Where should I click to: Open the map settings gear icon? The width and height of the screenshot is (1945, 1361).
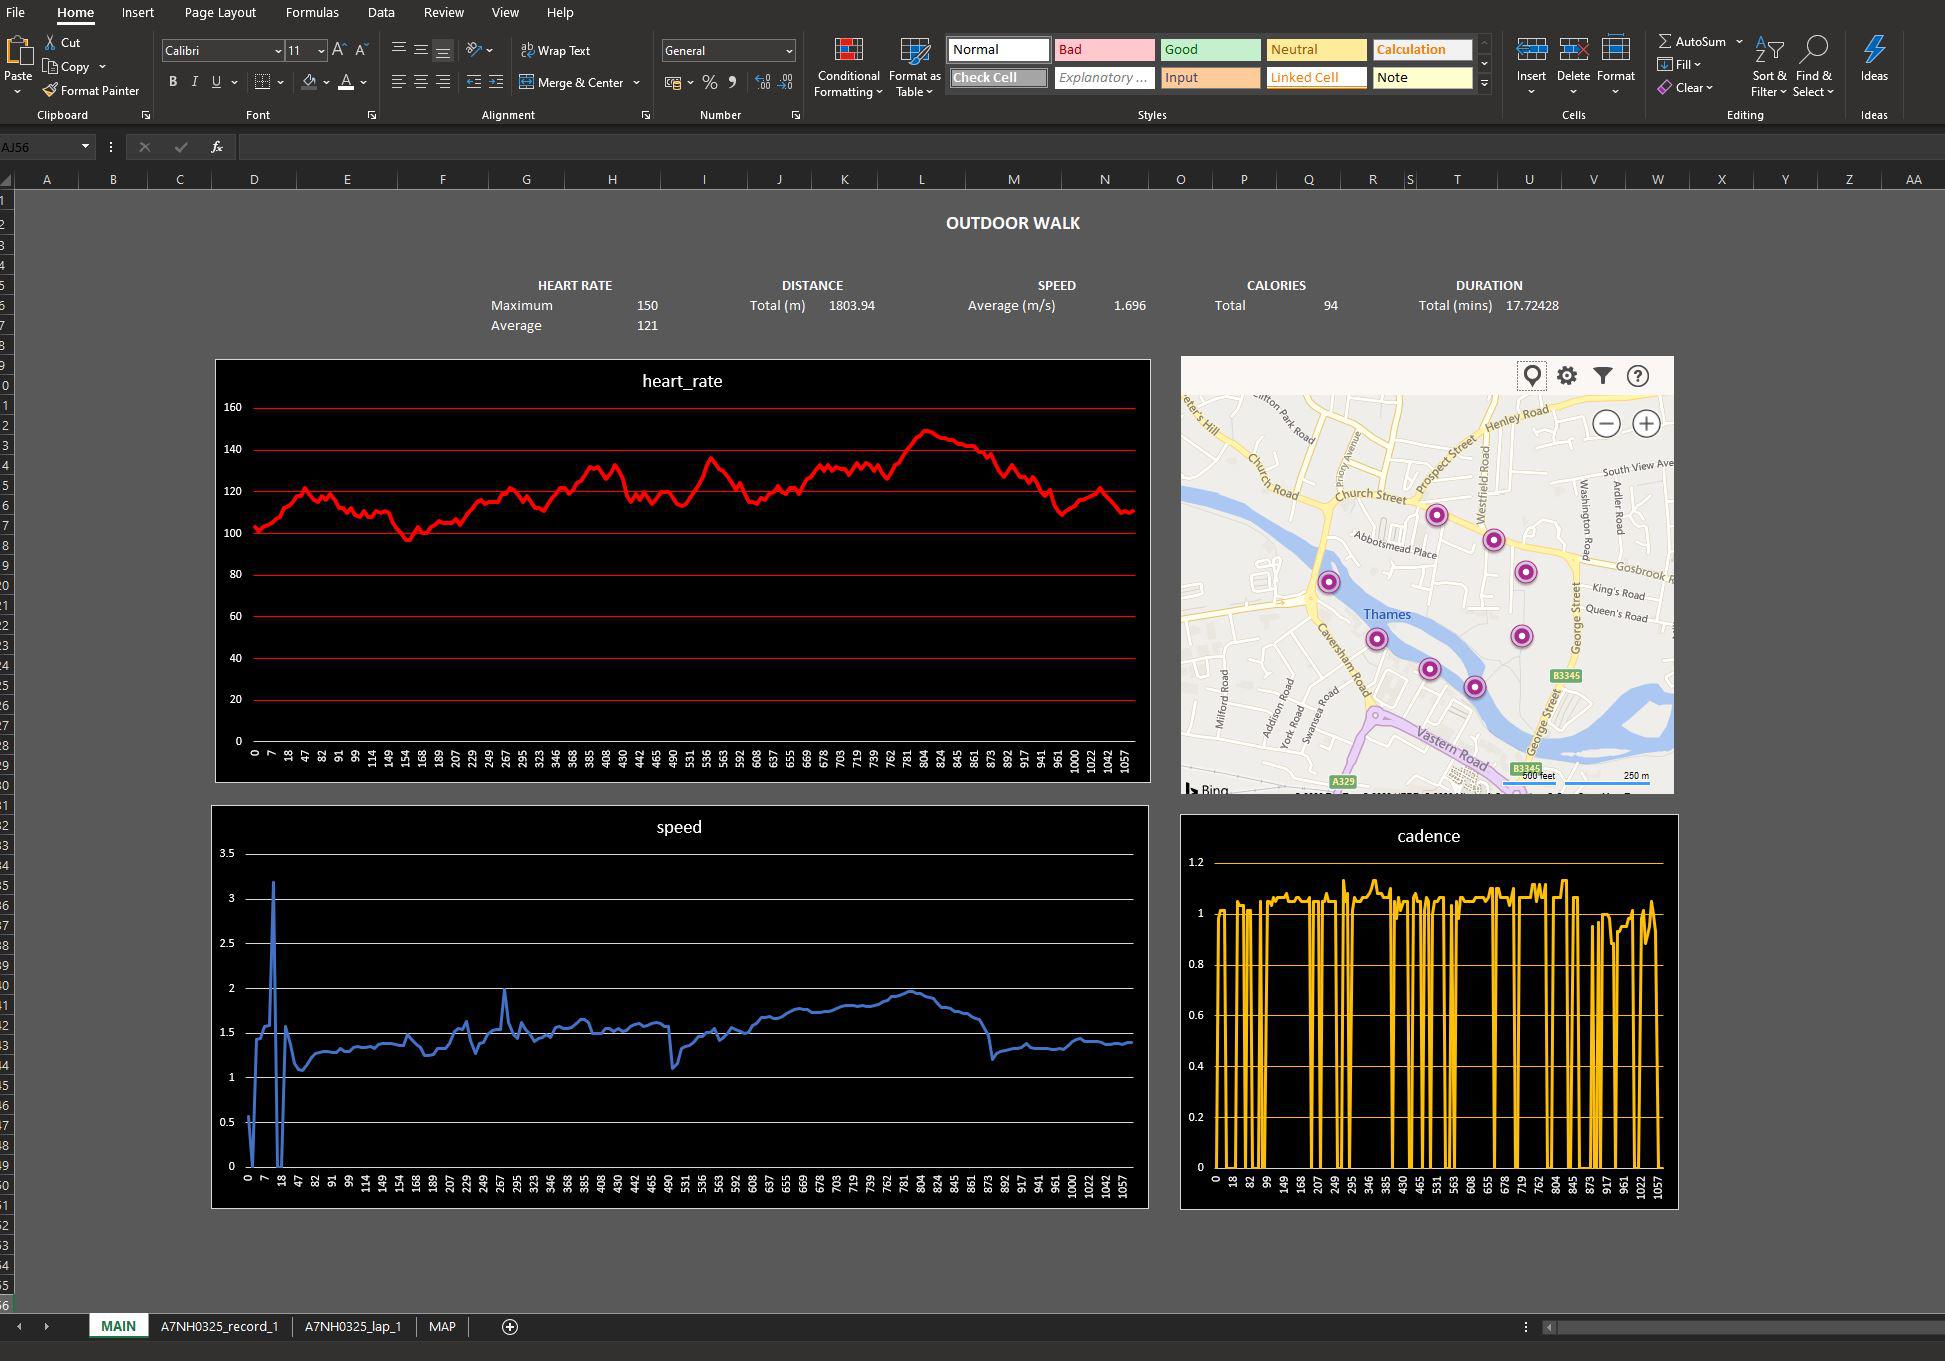pyautogui.click(x=1567, y=376)
